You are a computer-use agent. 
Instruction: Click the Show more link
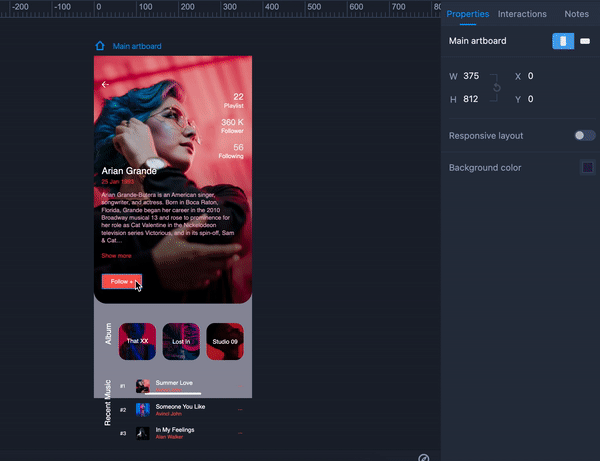click(x=116, y=256)
